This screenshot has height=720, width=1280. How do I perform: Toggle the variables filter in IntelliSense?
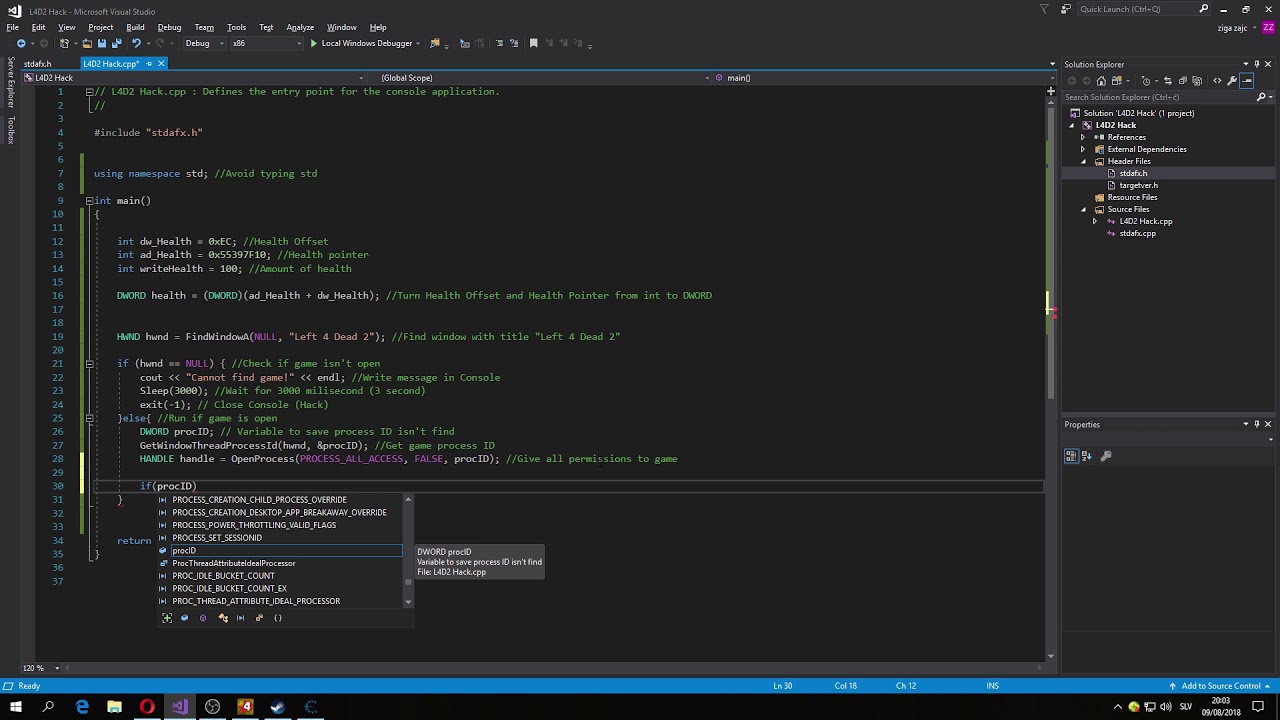(184, 618)
